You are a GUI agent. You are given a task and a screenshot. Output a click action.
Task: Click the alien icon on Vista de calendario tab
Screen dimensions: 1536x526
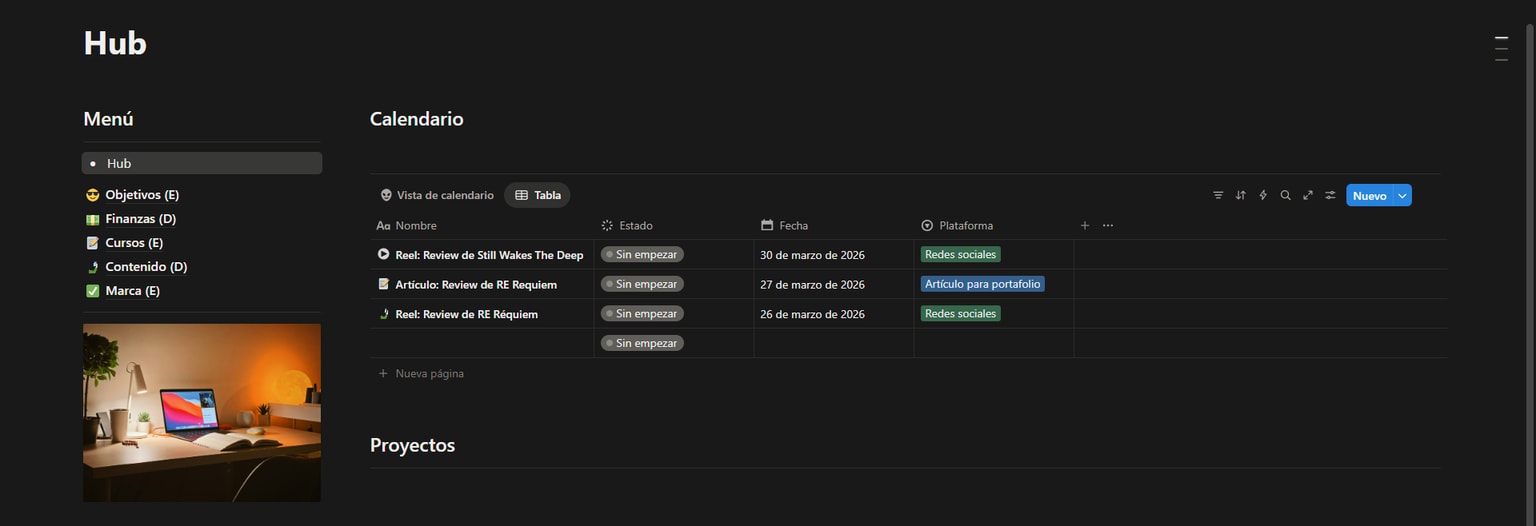pyautogui.click(x=386, y=195)
